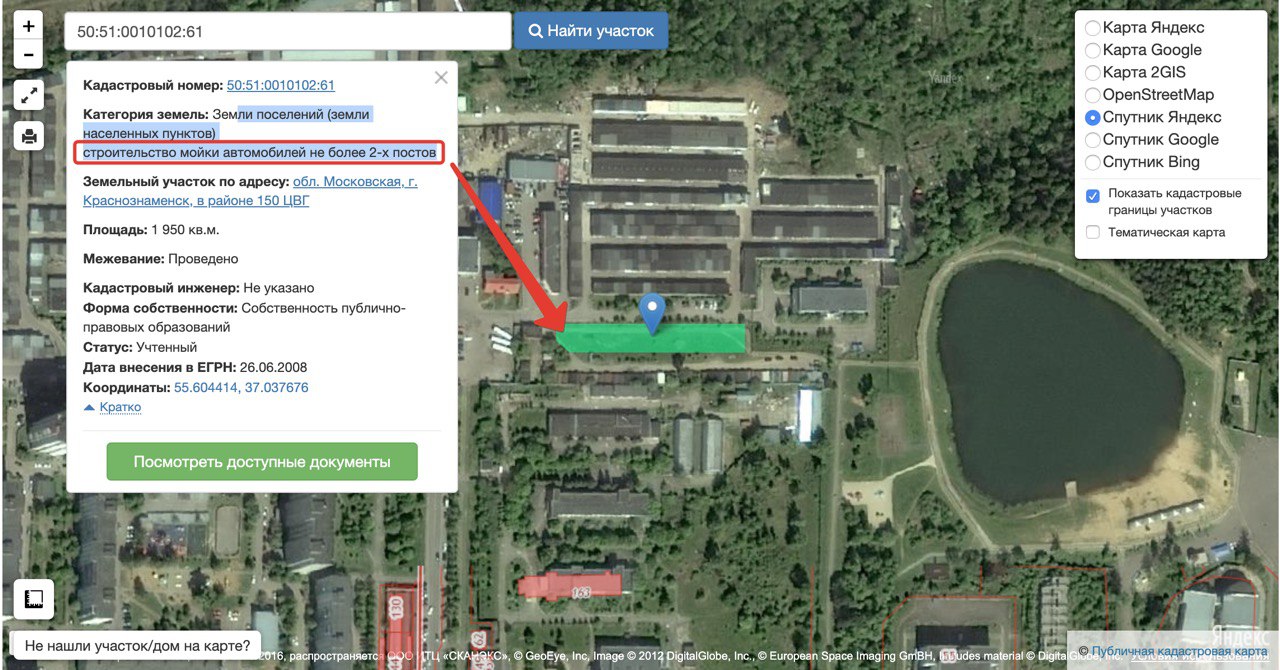The image size is (1280, 670).
Task: Select OpenStreetMap as base map
Action: (x=1093, y=95)
